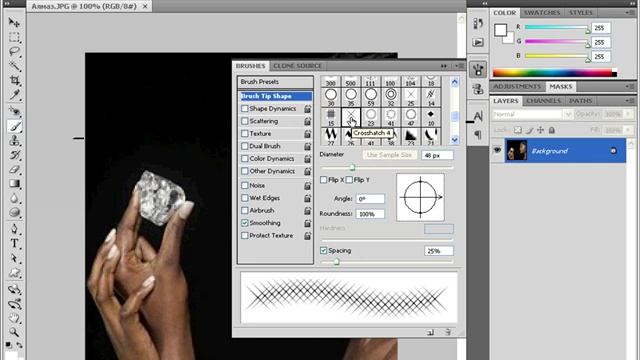Image resolution: width=640 pixels, height=360 pixels.
Task: Collapse Brushes panel double-arrow
Action: tap(444, 66)
